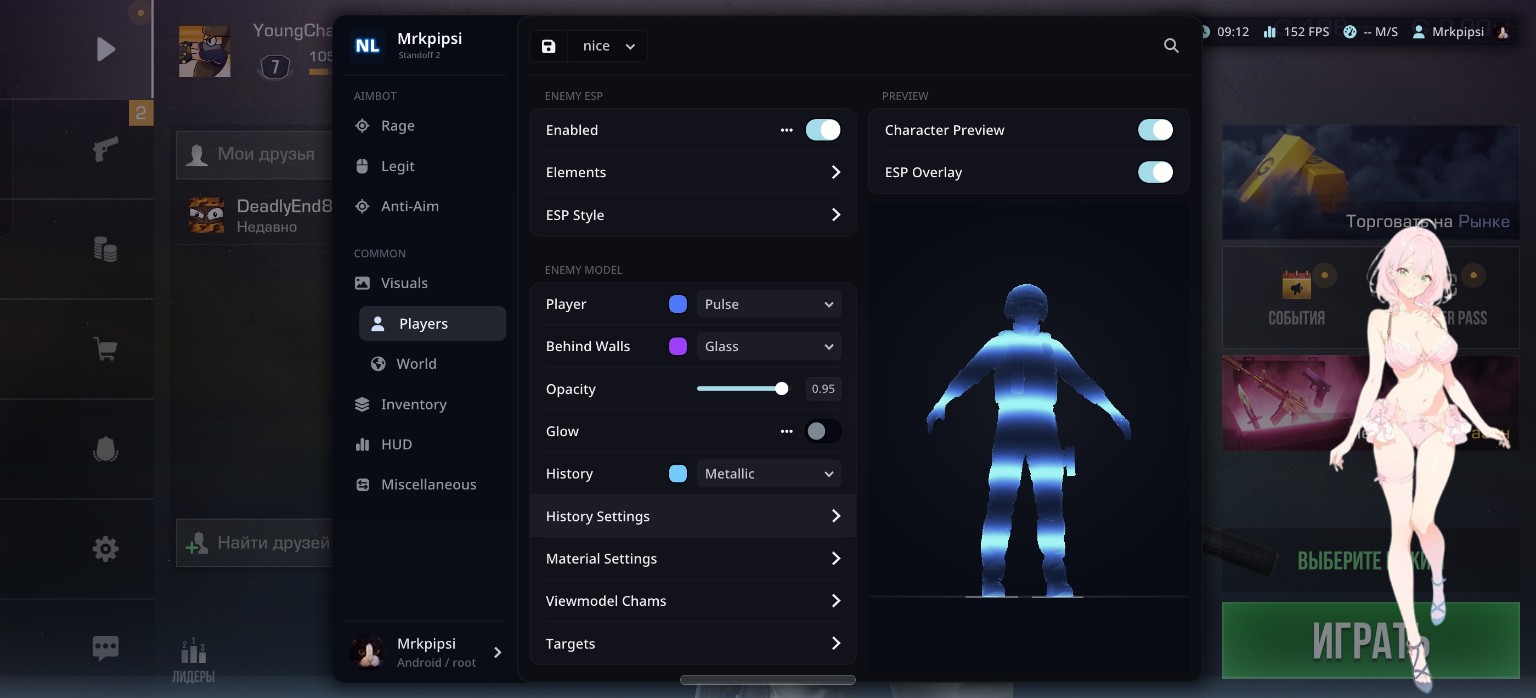The width and height of the screenshot is (1536, 698).
Task: Open the Enabled row three-dots options
Action: 787,130
